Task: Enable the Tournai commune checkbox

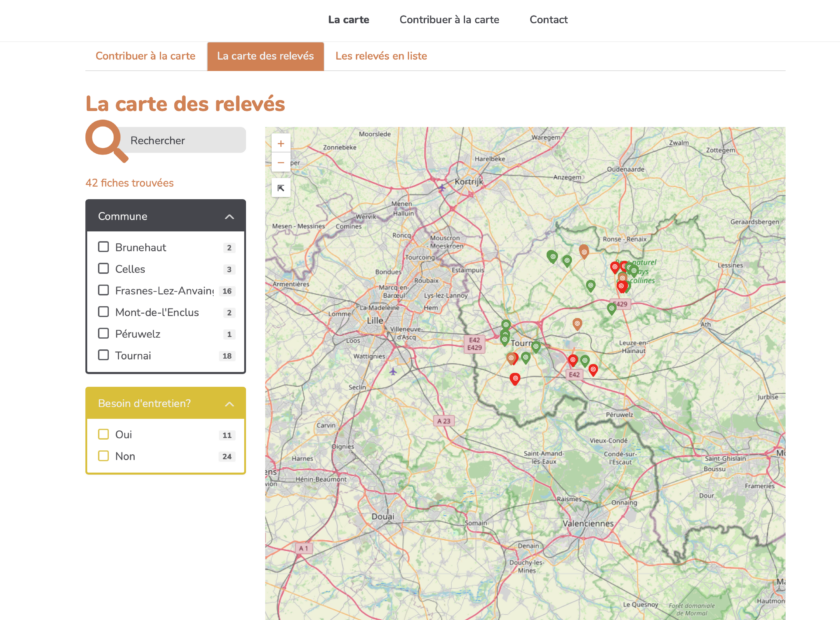Action: click(103, 355)
